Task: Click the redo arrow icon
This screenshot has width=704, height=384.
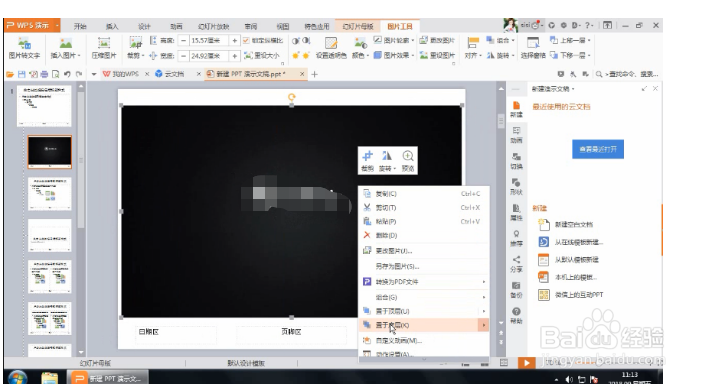Action: click(79, 74)
